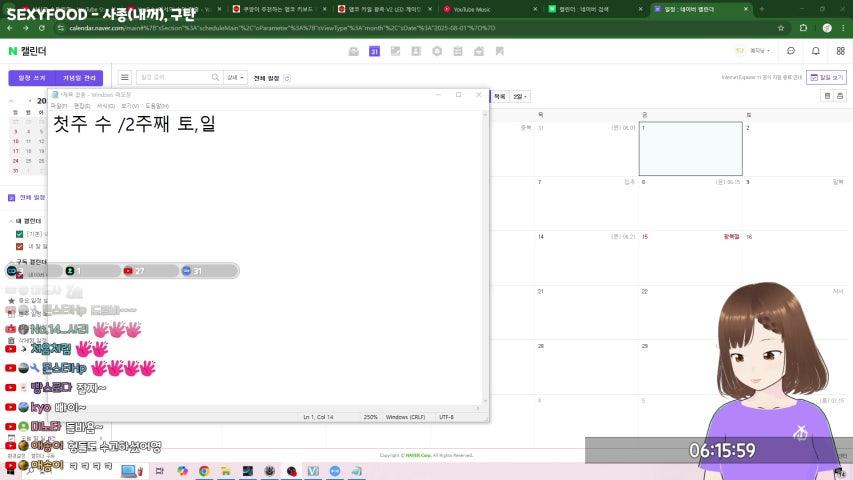853x480 pixels.
Task: Toggle sidebar with hamburger menu icon
Action: click(125, 77)
